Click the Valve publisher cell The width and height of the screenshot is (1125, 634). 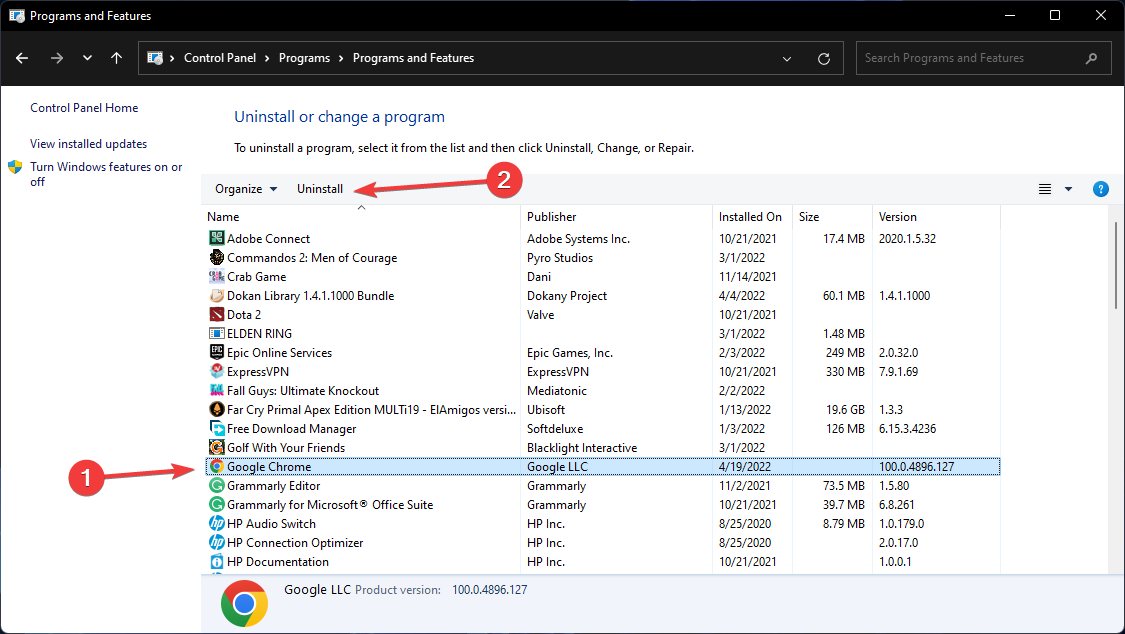[540, 314]
